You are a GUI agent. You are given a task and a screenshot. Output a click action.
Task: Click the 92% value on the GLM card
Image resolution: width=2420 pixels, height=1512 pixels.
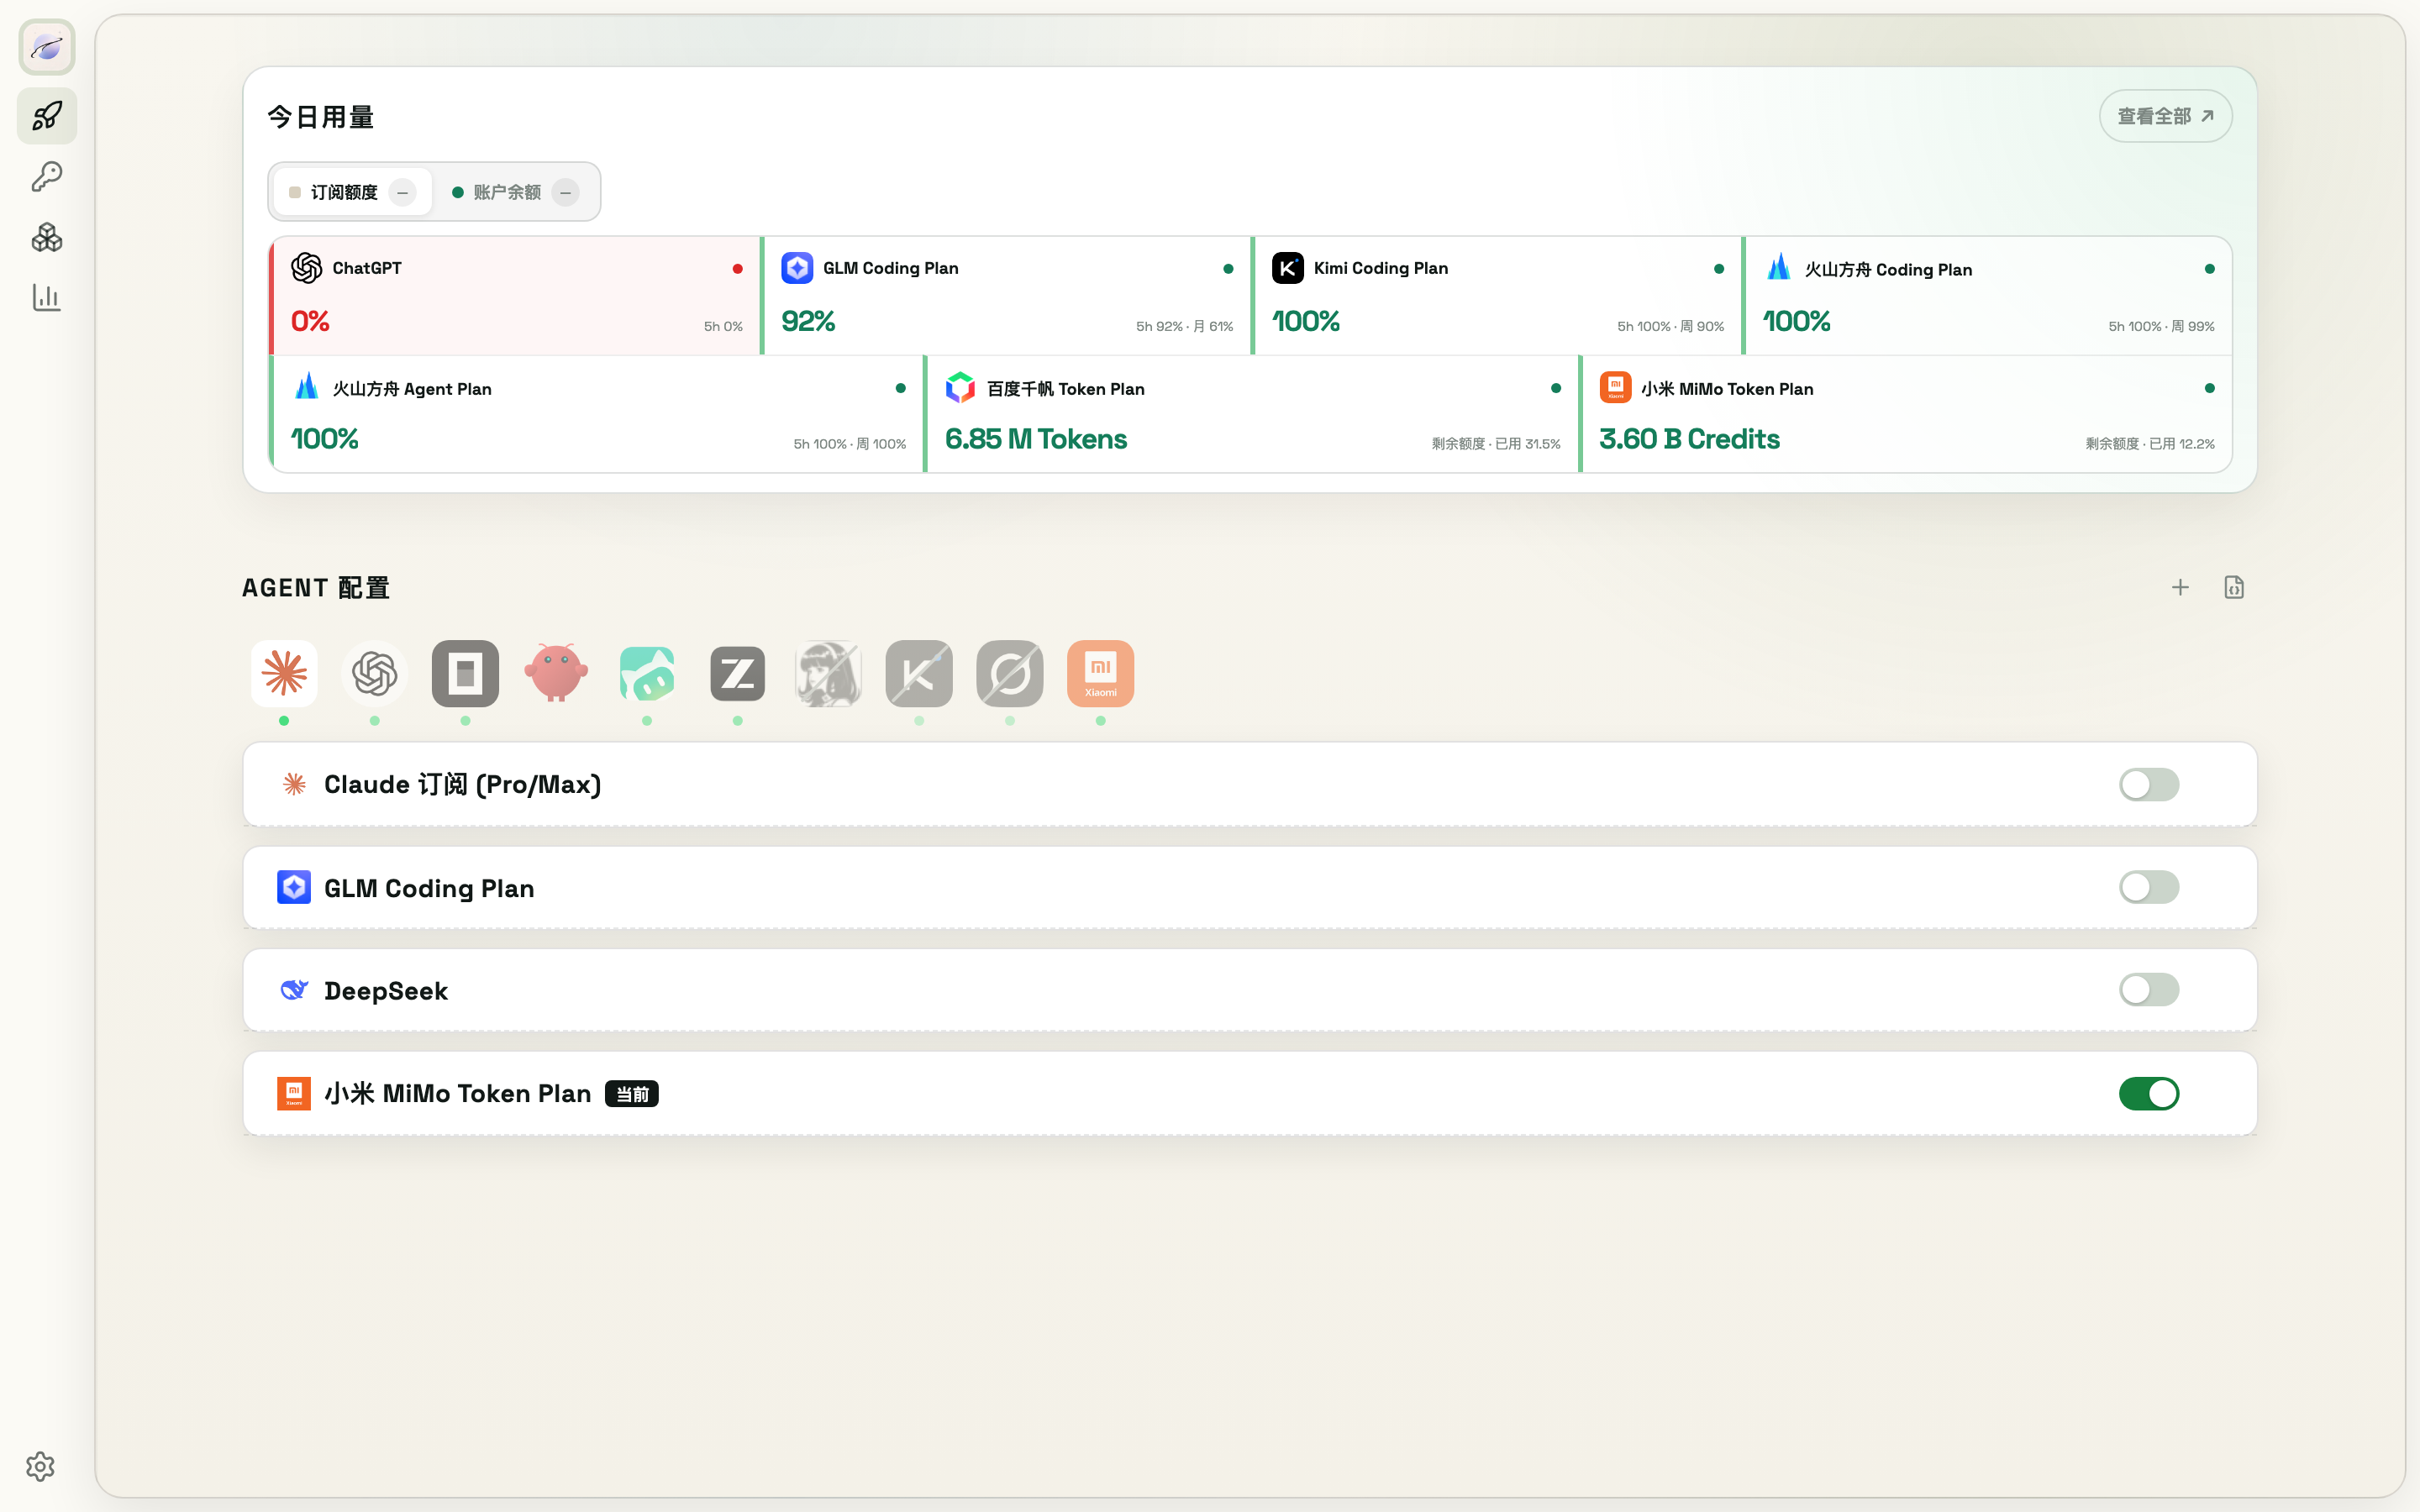point(808,321)
